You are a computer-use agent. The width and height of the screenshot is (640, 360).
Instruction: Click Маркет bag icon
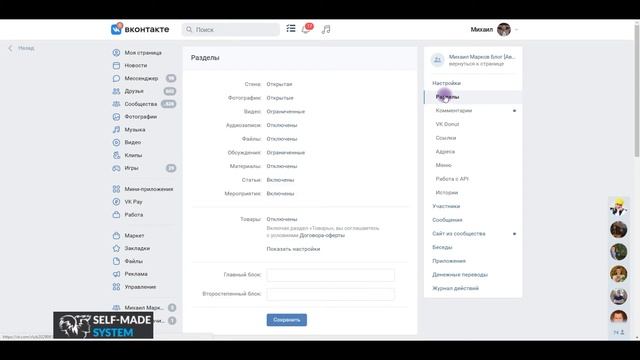tap(116, 236)
